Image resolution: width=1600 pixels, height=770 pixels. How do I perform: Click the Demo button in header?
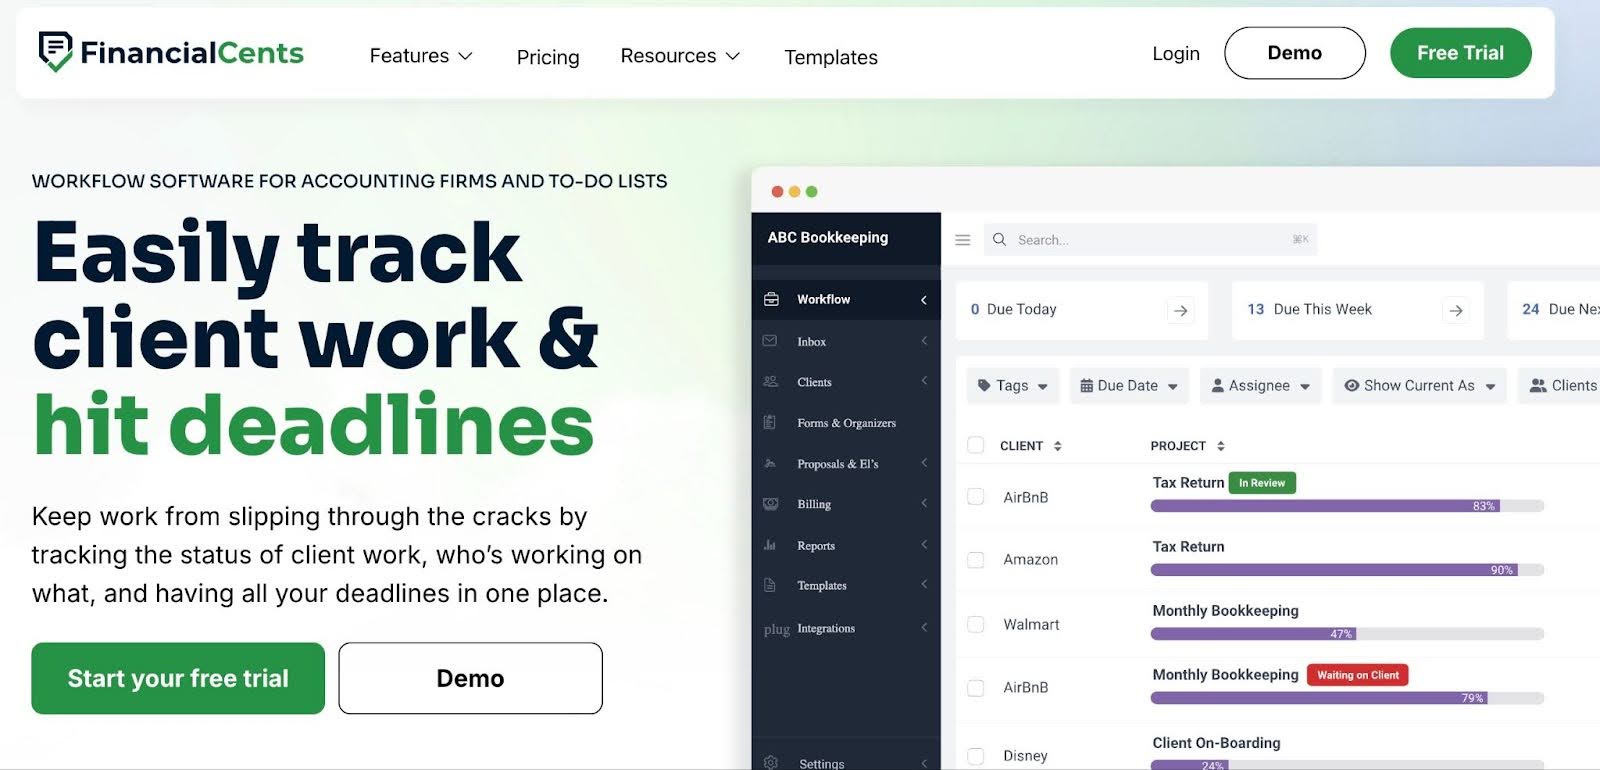(1295, 53)
